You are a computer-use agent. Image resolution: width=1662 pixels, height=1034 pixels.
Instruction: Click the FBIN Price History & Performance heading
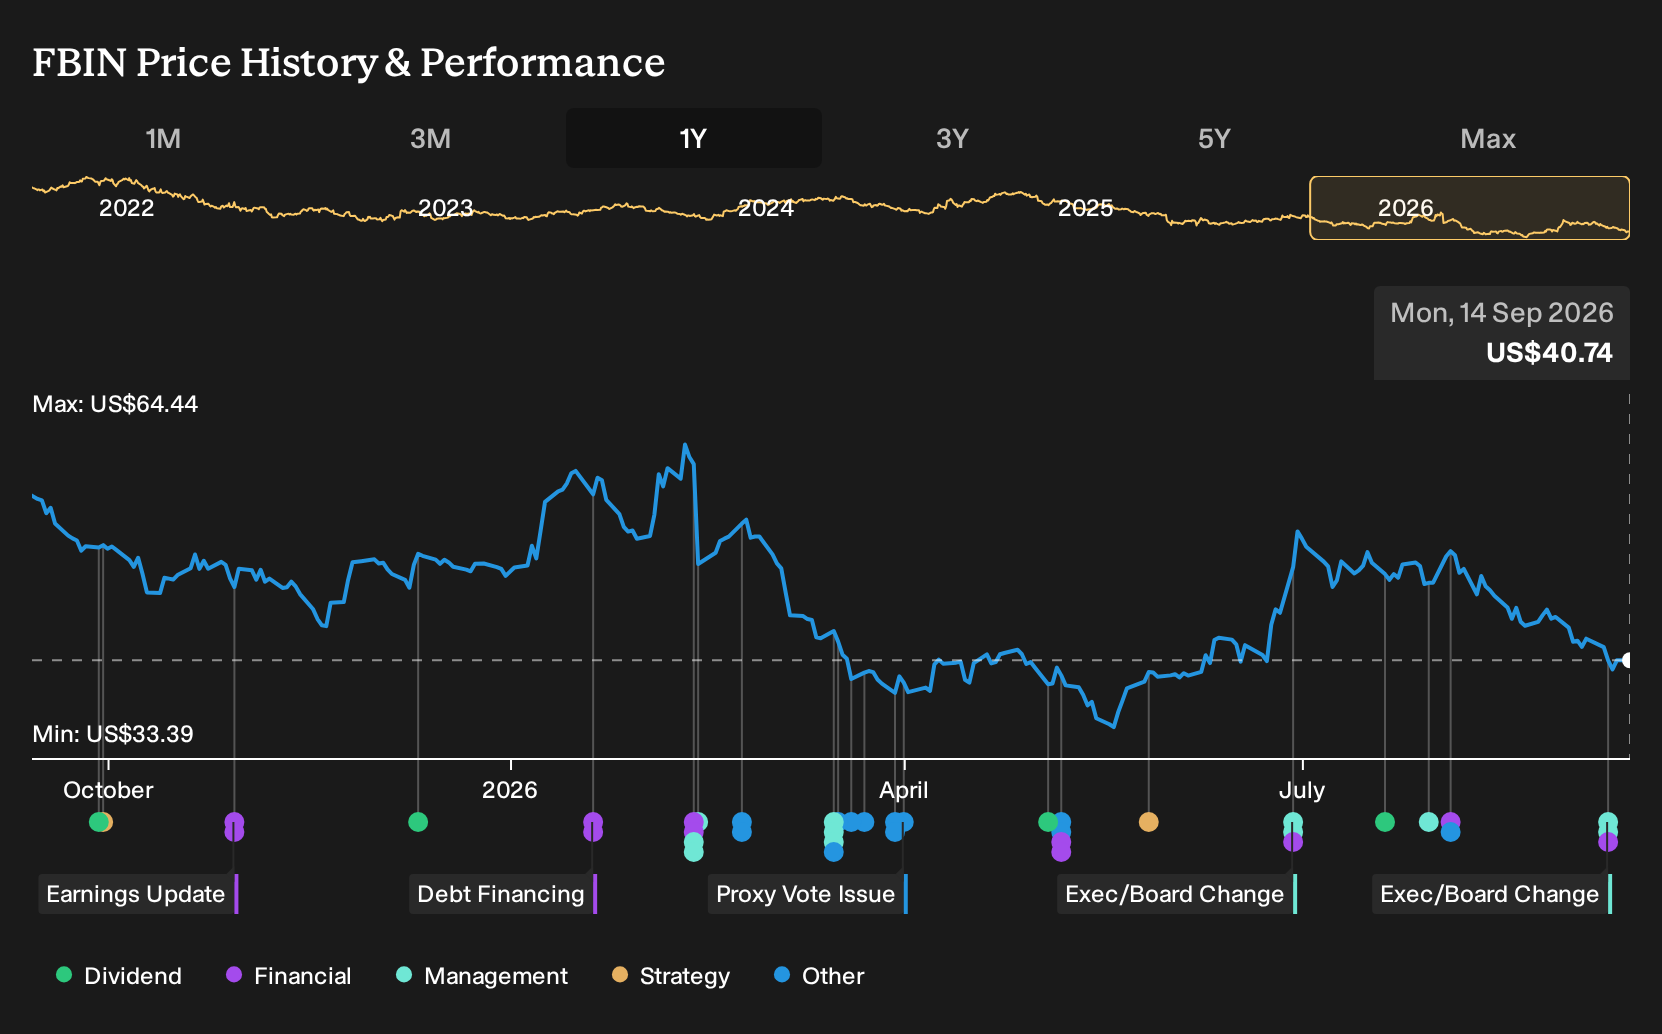(x=349, y=63)
